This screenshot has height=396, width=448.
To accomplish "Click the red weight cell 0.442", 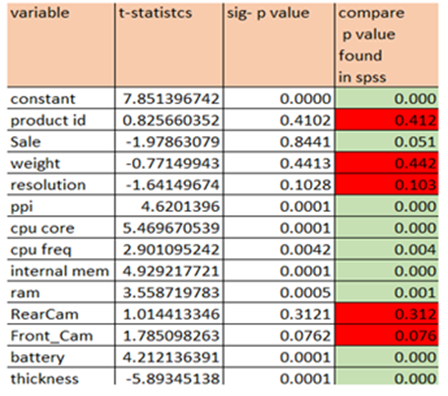I will pyautogui.click(x=387, y=163).
